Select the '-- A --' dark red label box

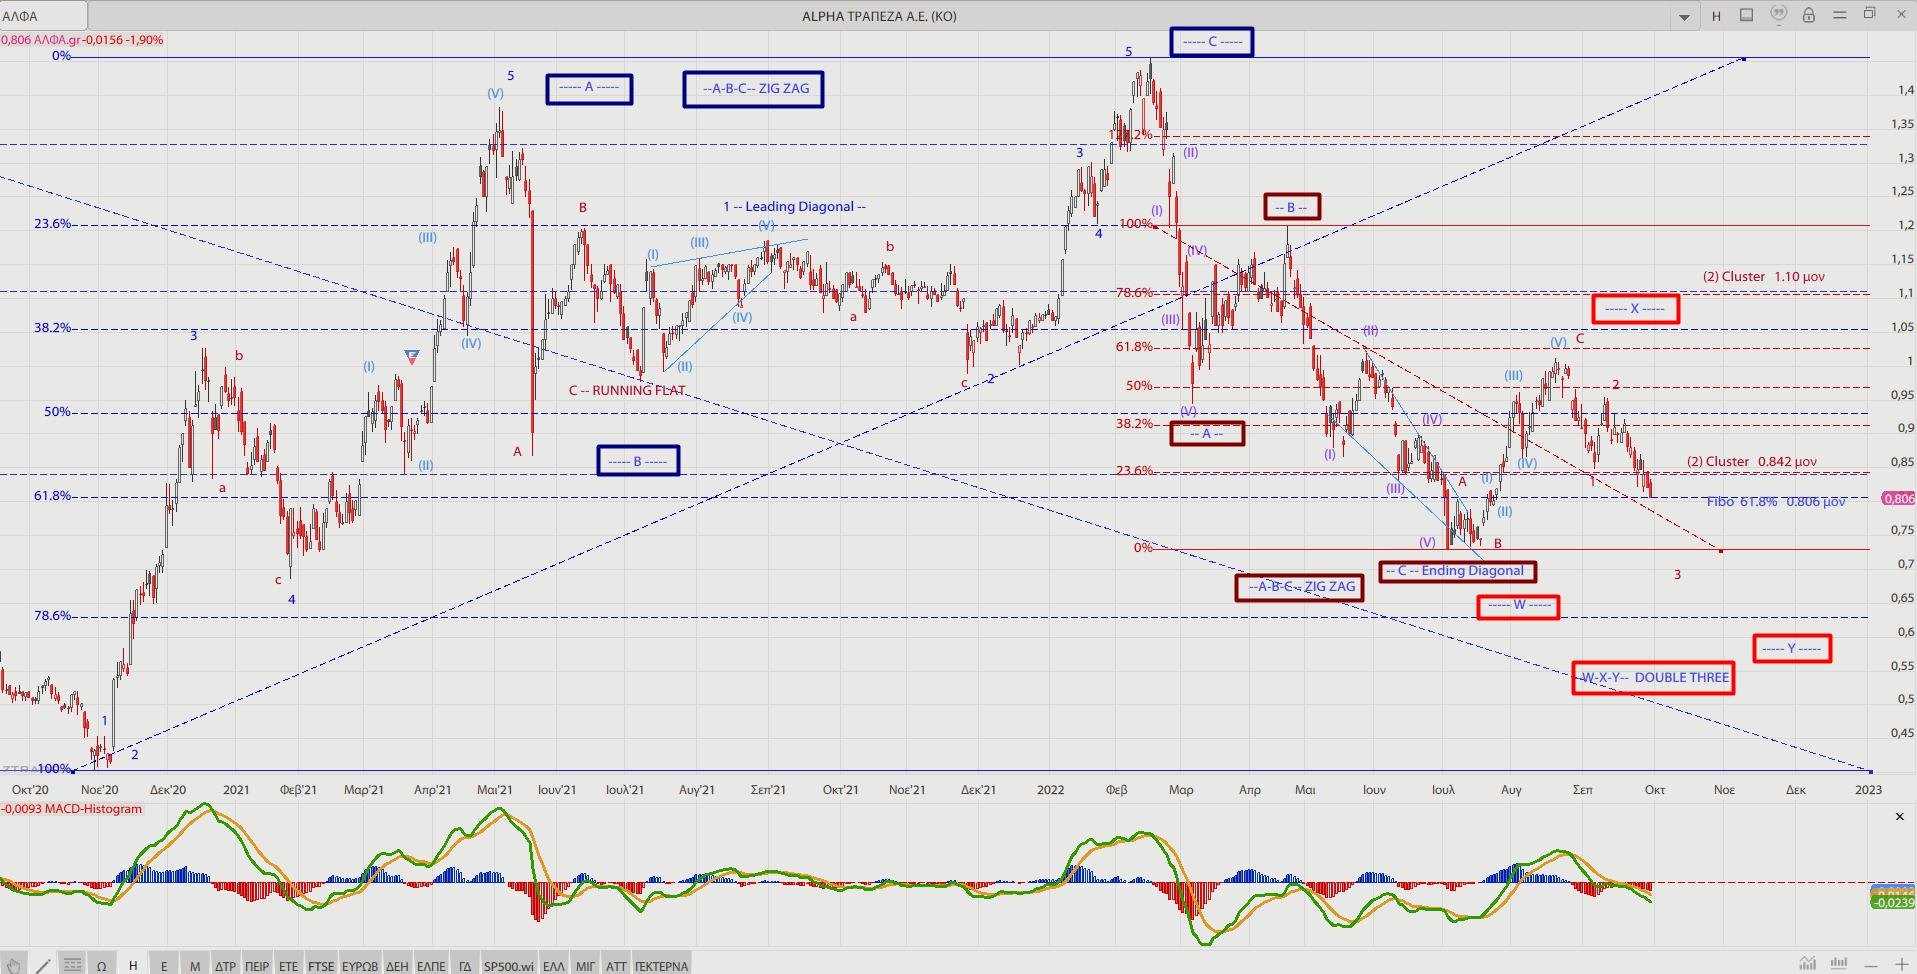[x=1207, y=433]
